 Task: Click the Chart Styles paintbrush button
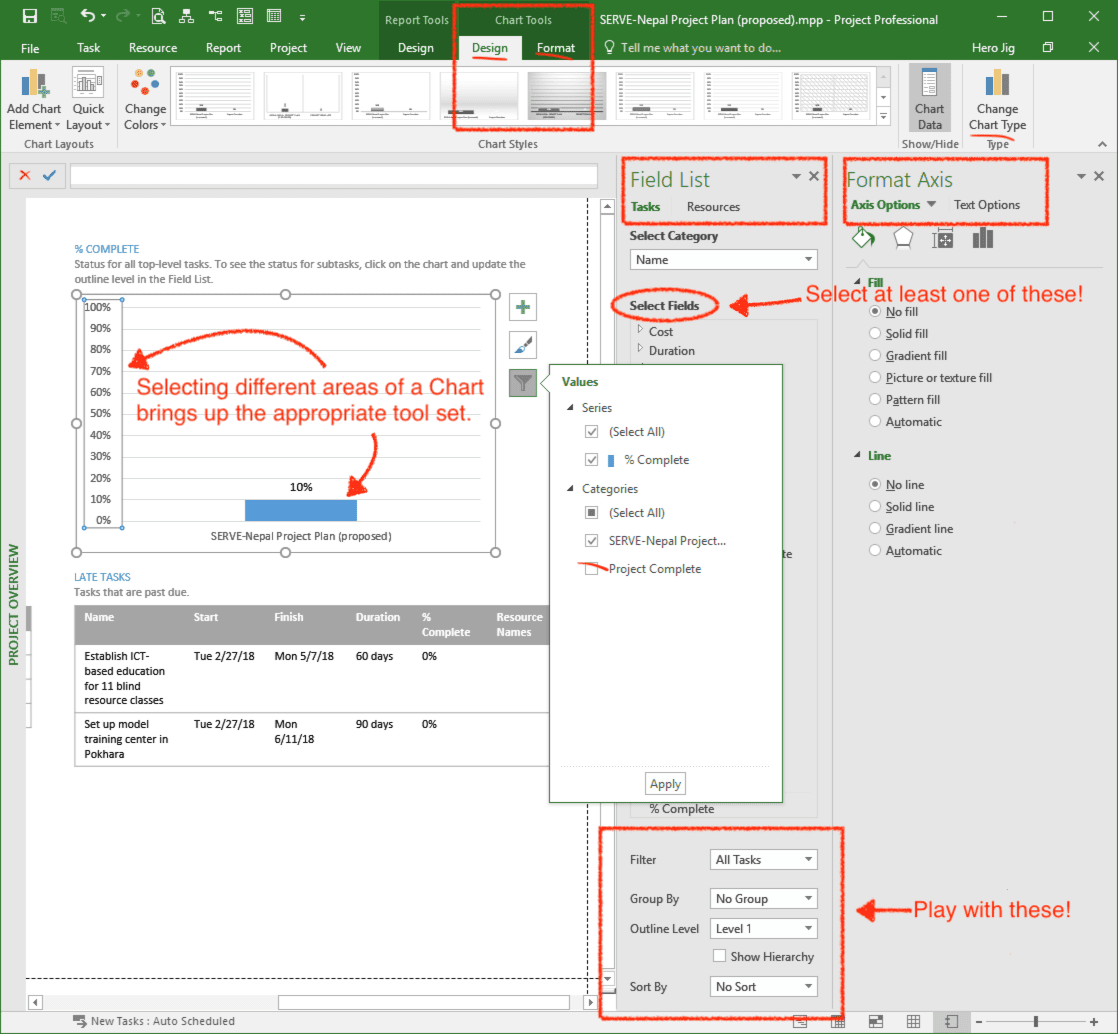(523, 345)
